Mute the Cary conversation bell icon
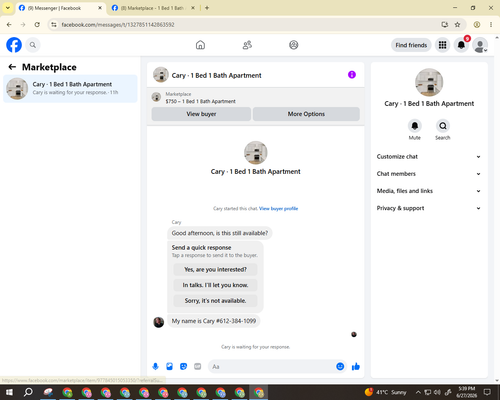The height and width of the screenshot is (400, 500). click(x=415, y=126)
